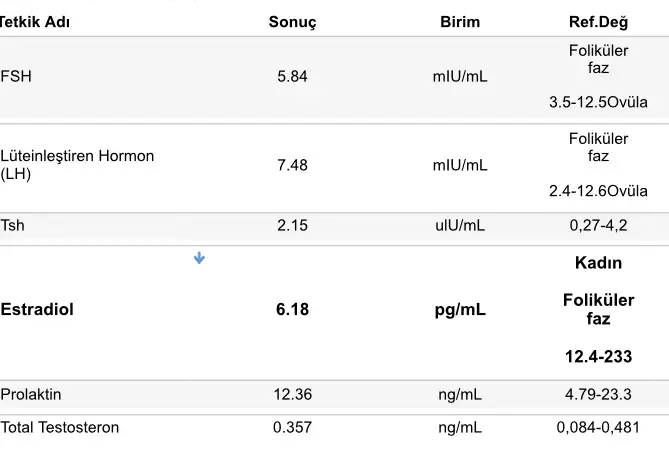The width and height of the screenshot is (669, 476).
Task: Click the FSH test name
Action: (16, 76)
